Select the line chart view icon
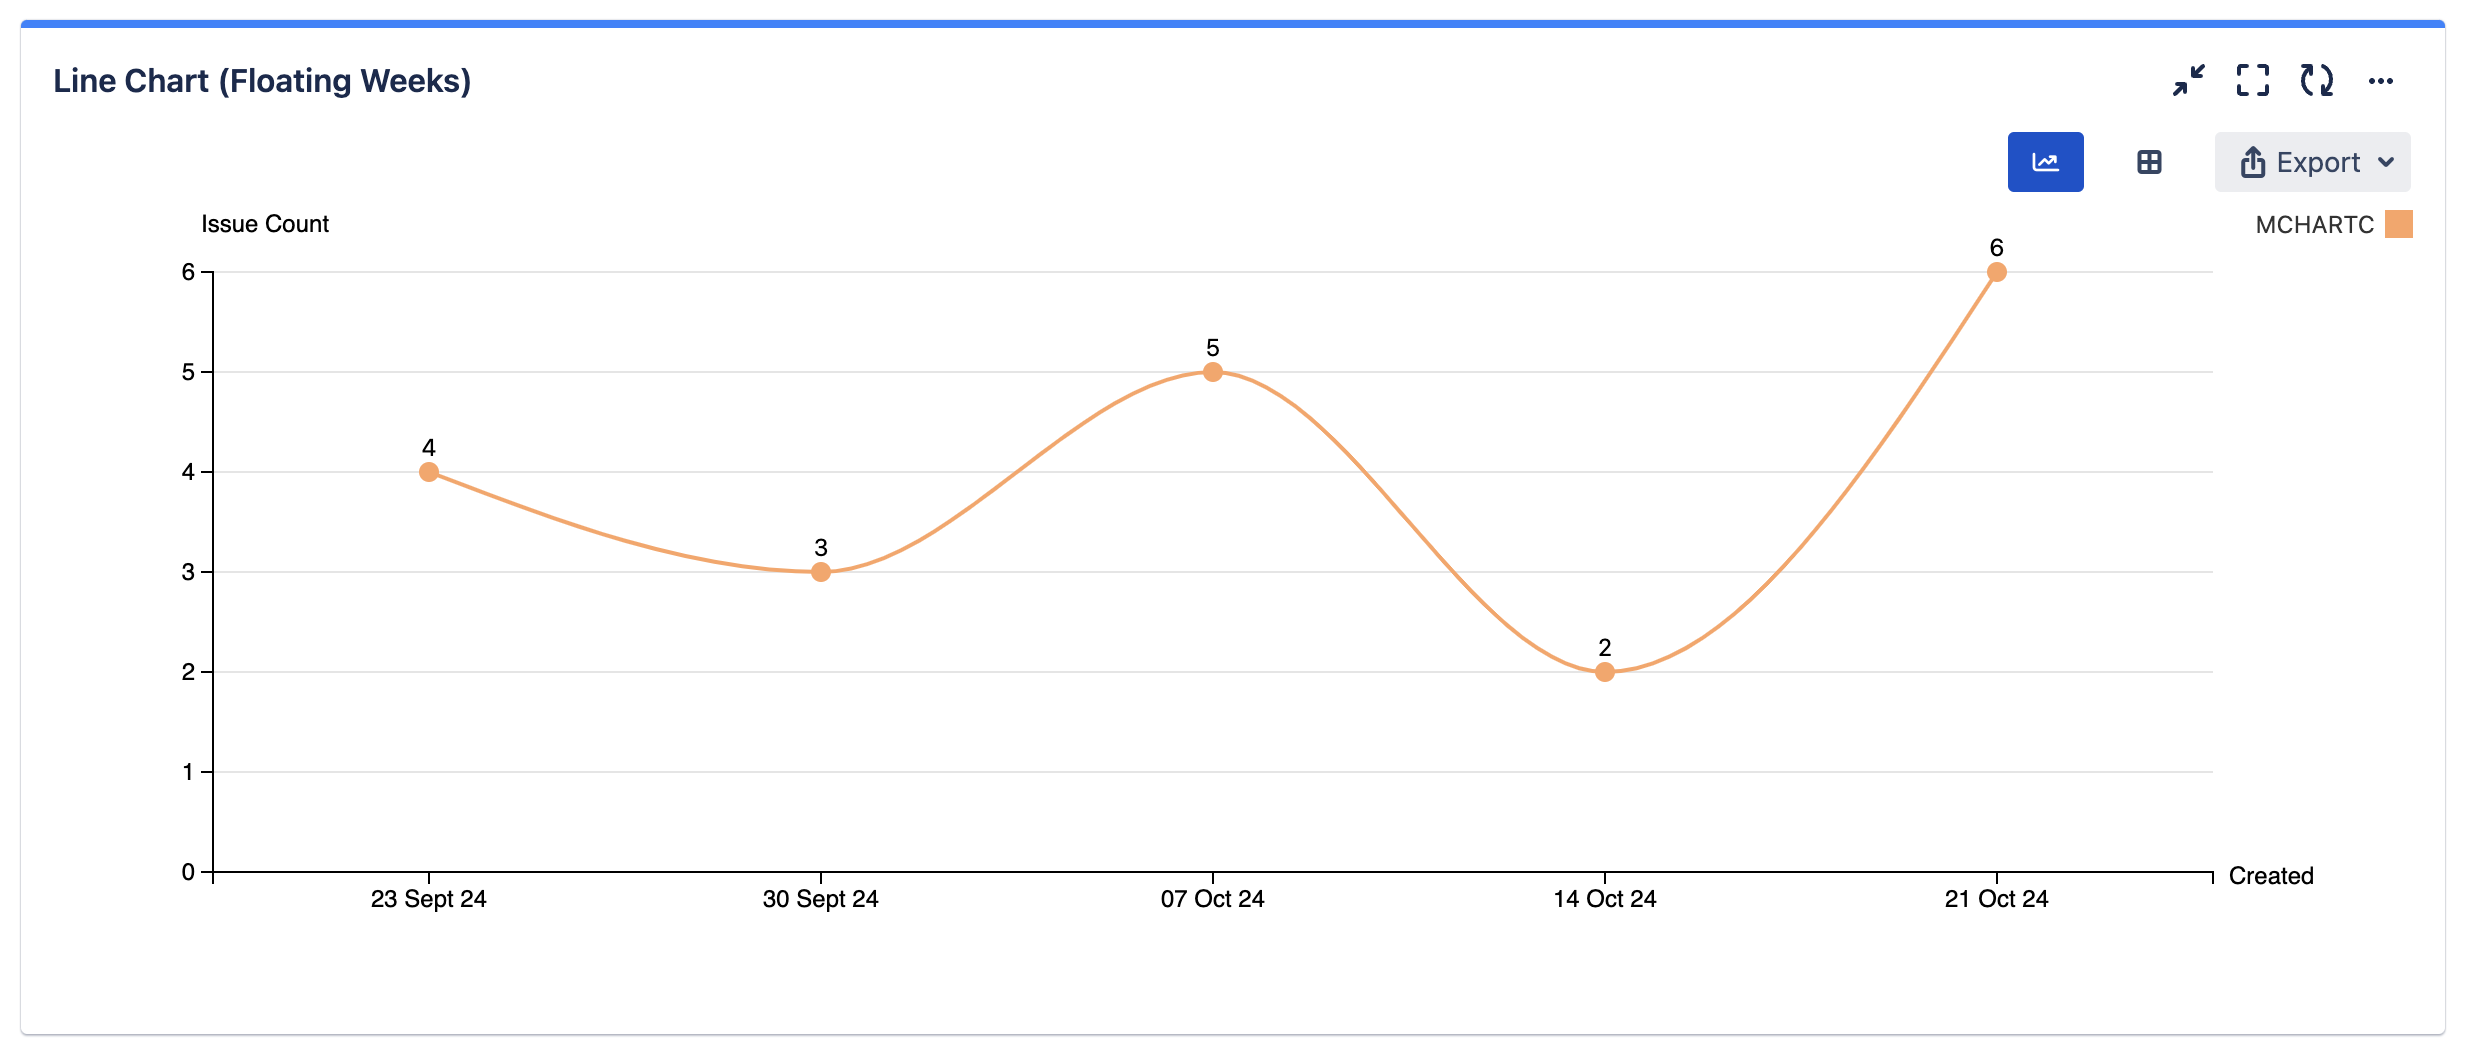The height and width of the screenshot is (1055, 2466). coord(2046,161)
